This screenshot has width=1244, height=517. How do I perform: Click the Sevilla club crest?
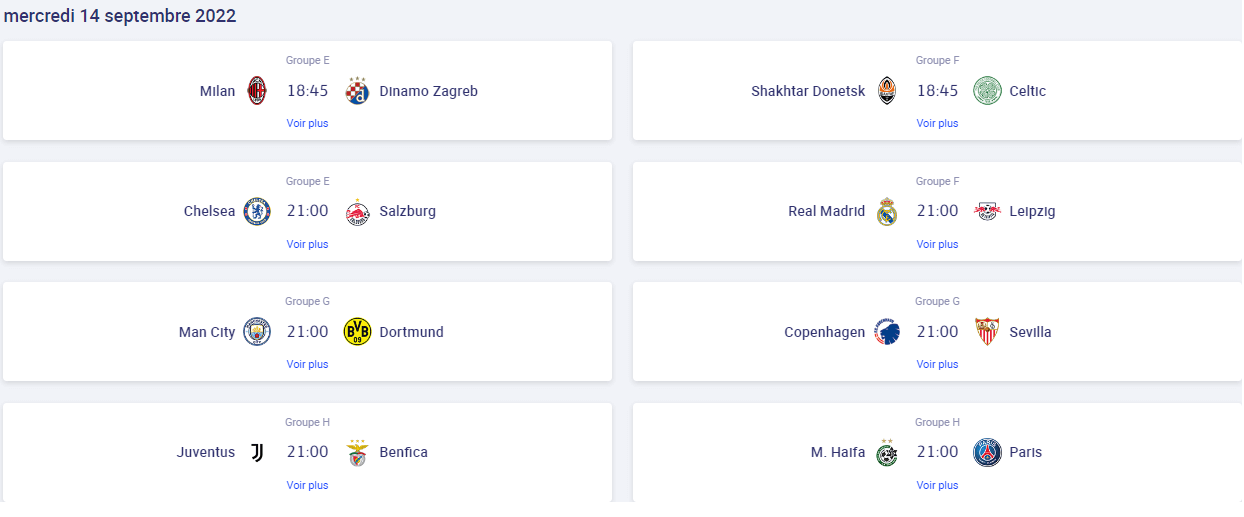click(x=987, y=332)
